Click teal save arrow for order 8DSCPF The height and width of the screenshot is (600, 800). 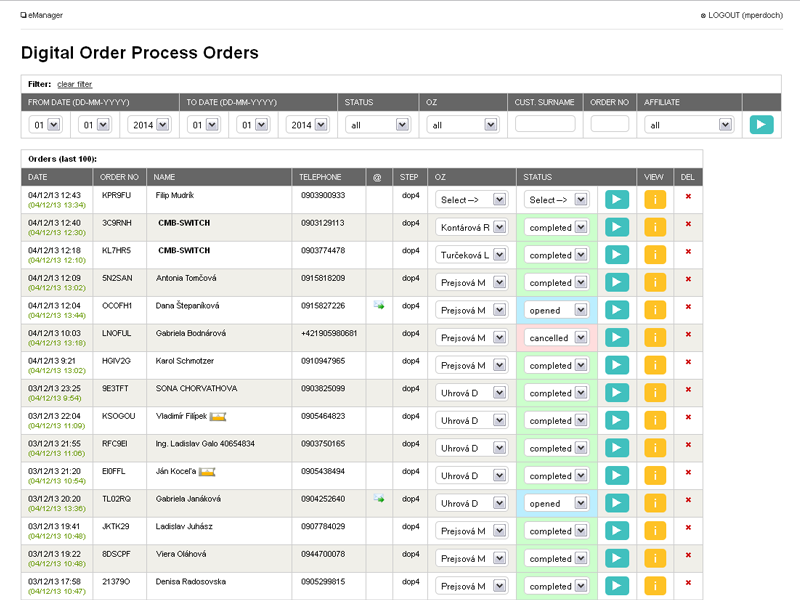[616, 558]
